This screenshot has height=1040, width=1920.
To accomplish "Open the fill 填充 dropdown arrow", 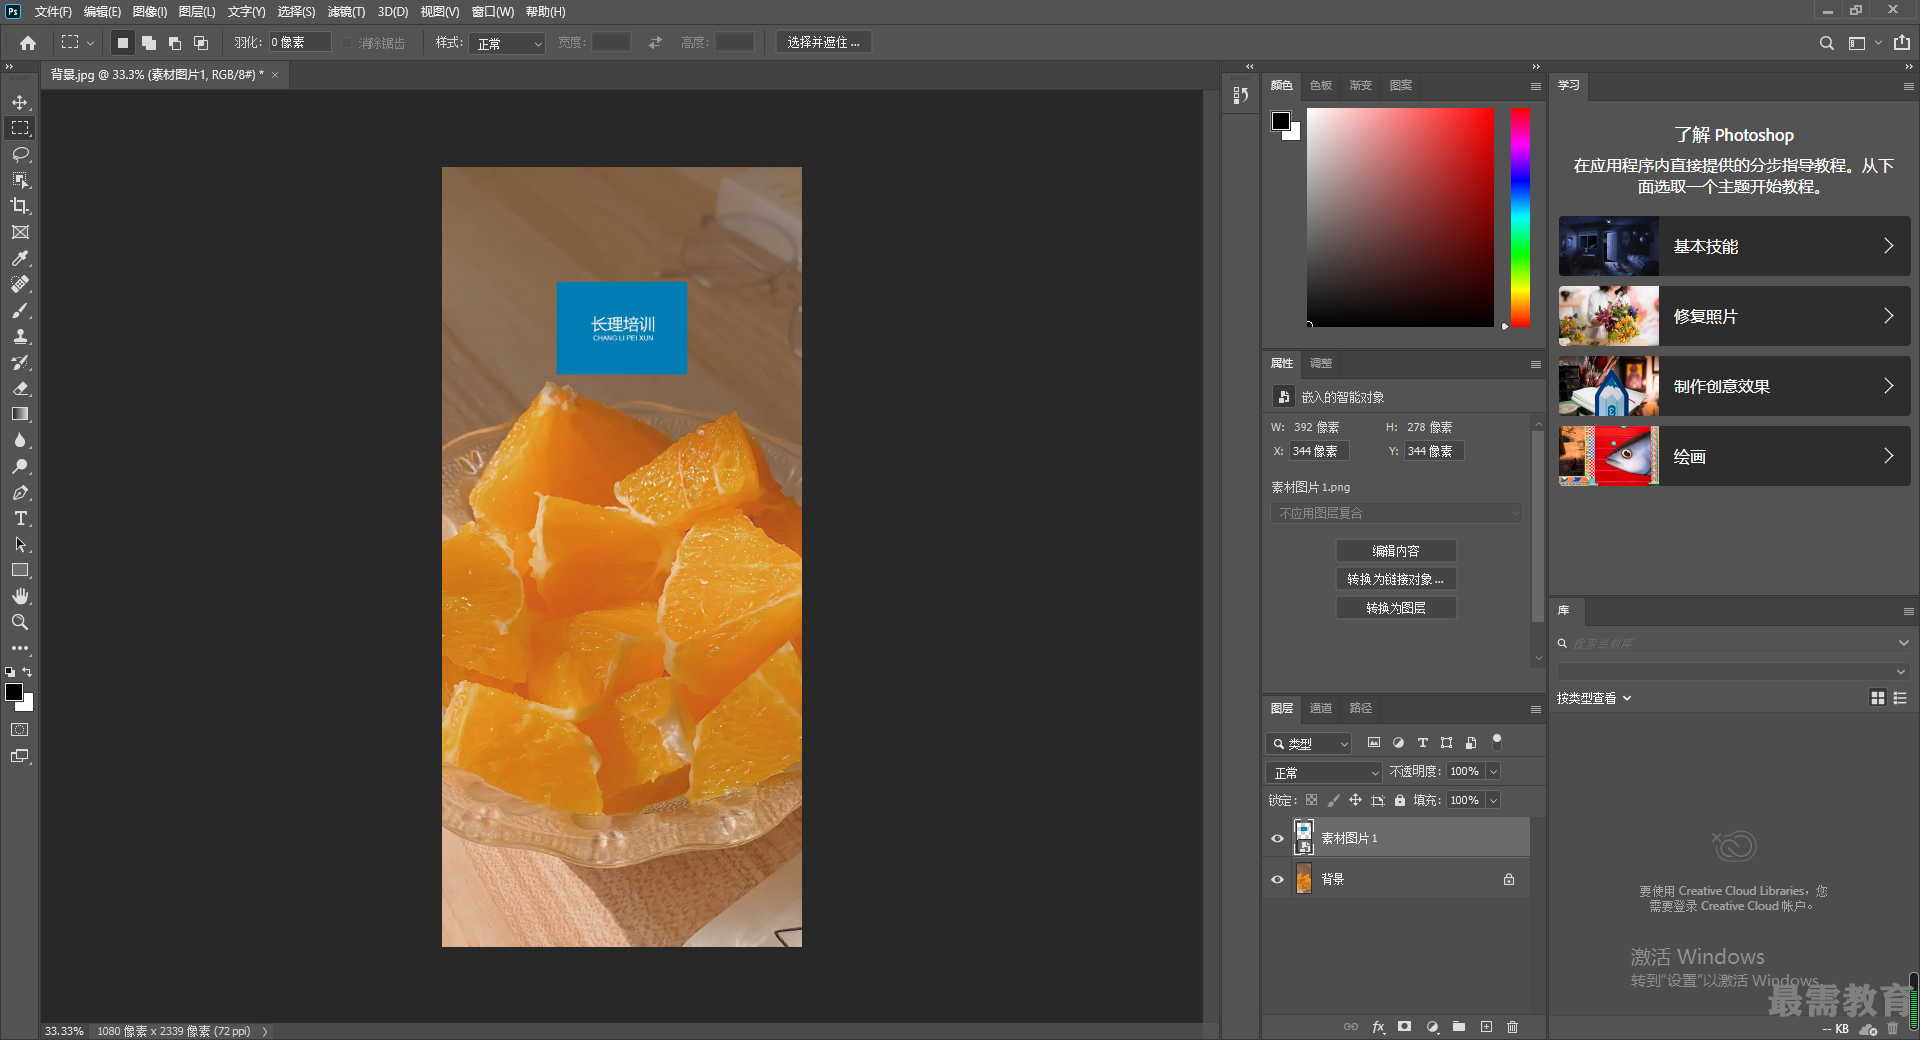I will (x=1493, y=800).
